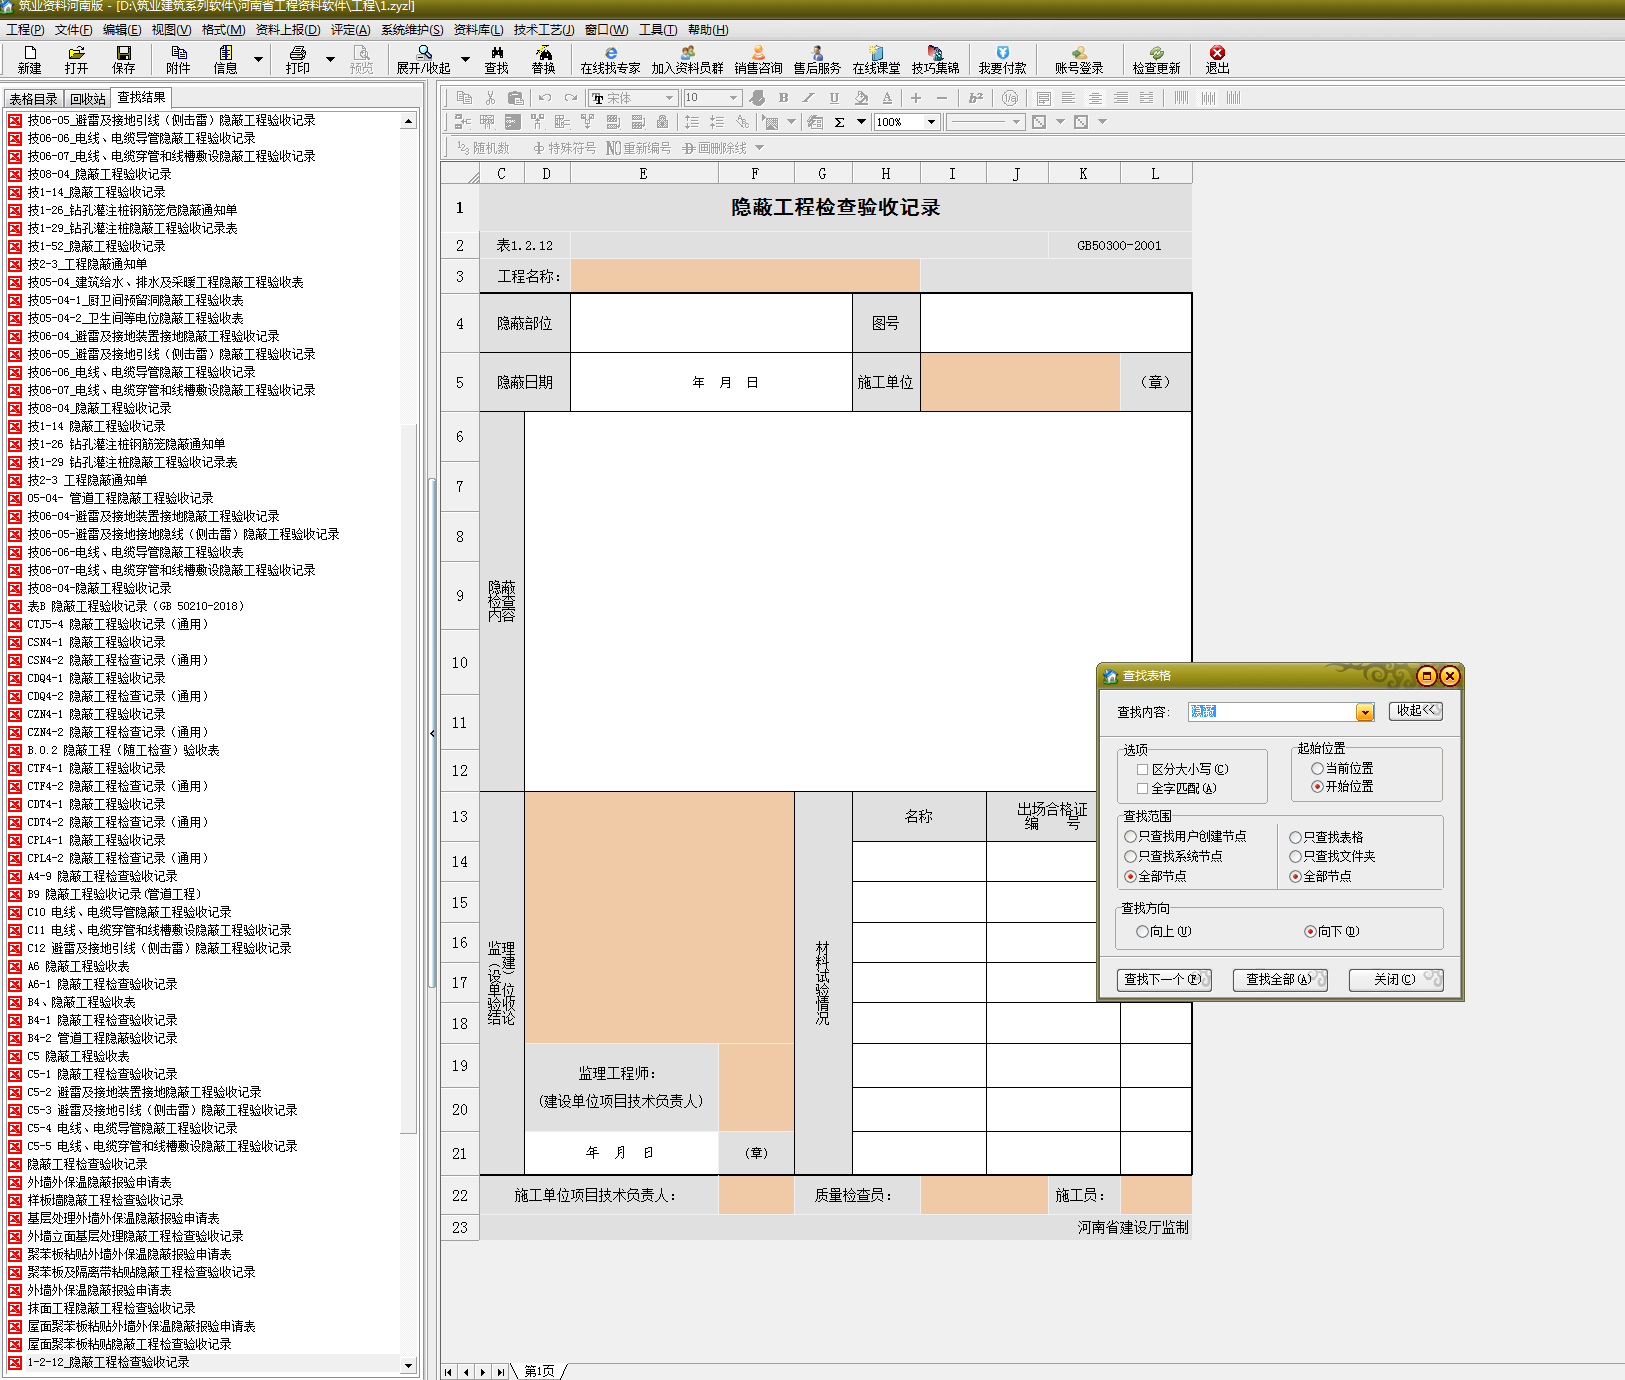This screenshot has width=1625, height=1380.
Task: Select the 只查找用户创建节点 radio option
Action: pyautogui.click(x=1130, y=836)
